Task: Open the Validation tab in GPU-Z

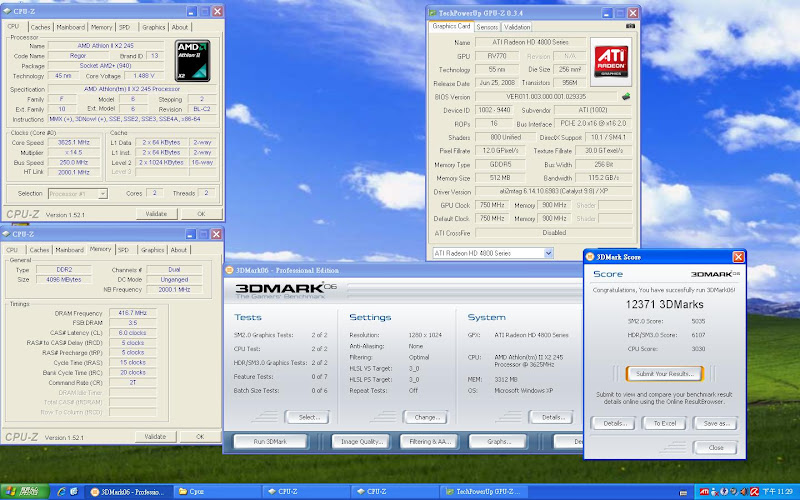Action: pos(517,27)
